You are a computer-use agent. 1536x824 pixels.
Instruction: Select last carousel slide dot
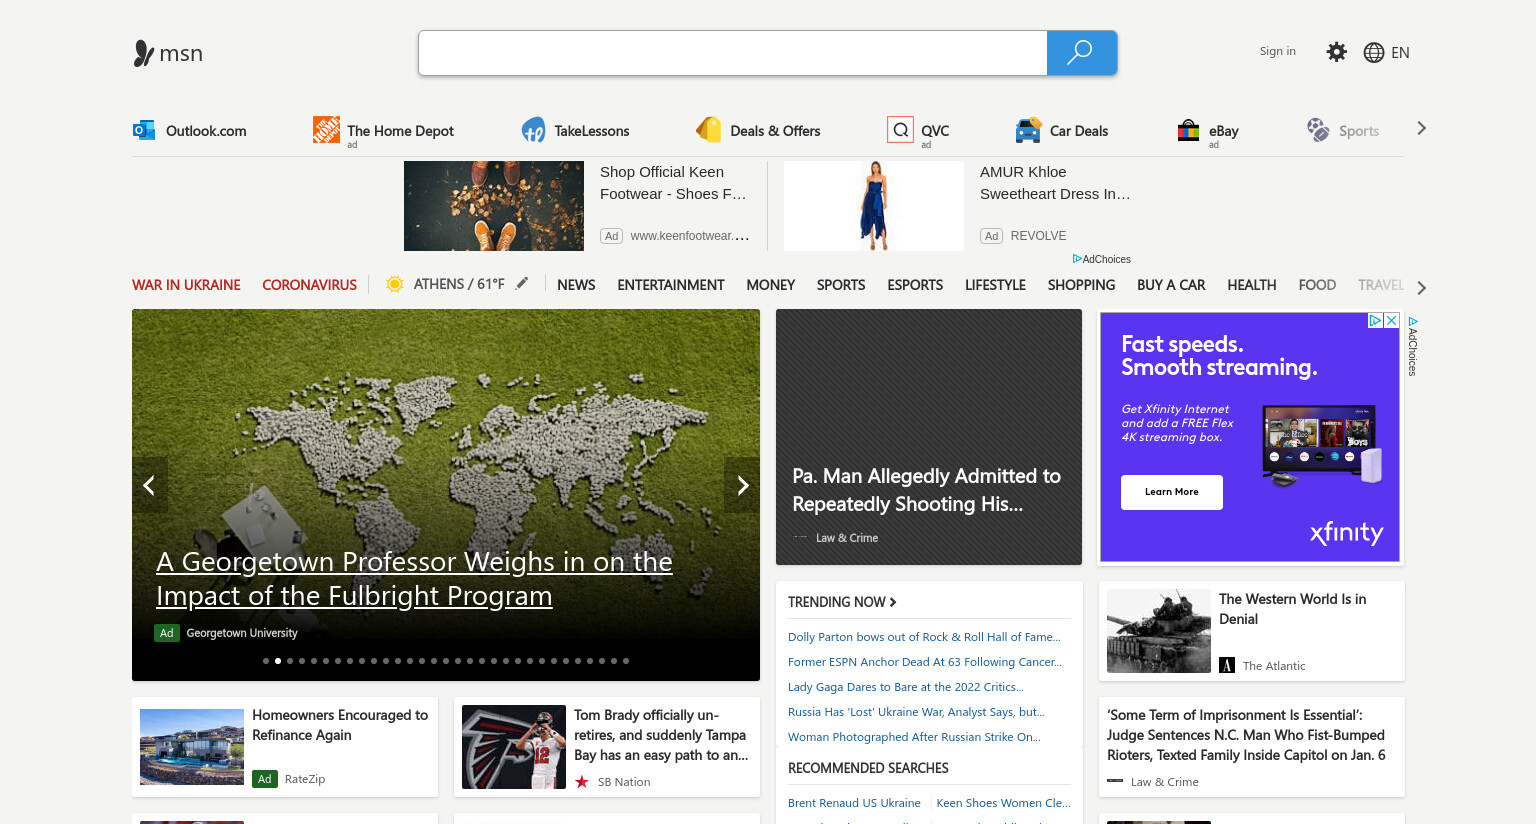click(626, 661)
